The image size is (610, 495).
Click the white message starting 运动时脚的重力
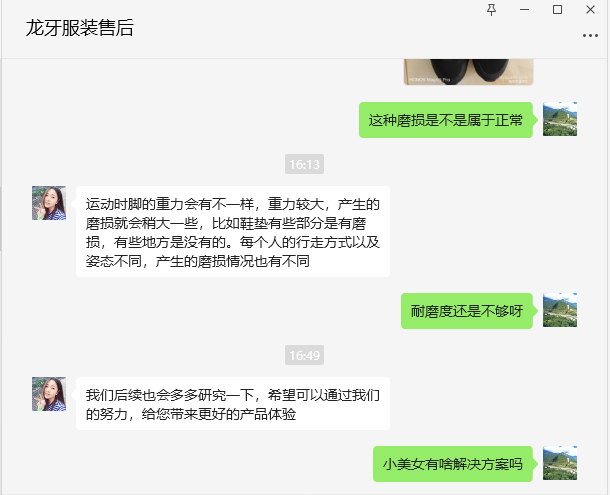pyautogui.click(x=233, y=232)
